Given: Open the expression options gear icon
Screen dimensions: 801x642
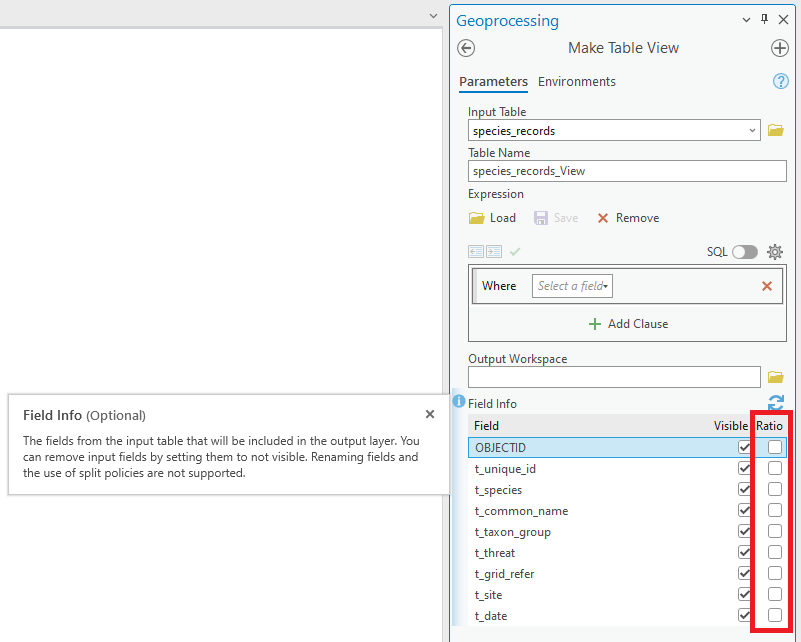Looking at the screenshot, I should click(775, 251).
